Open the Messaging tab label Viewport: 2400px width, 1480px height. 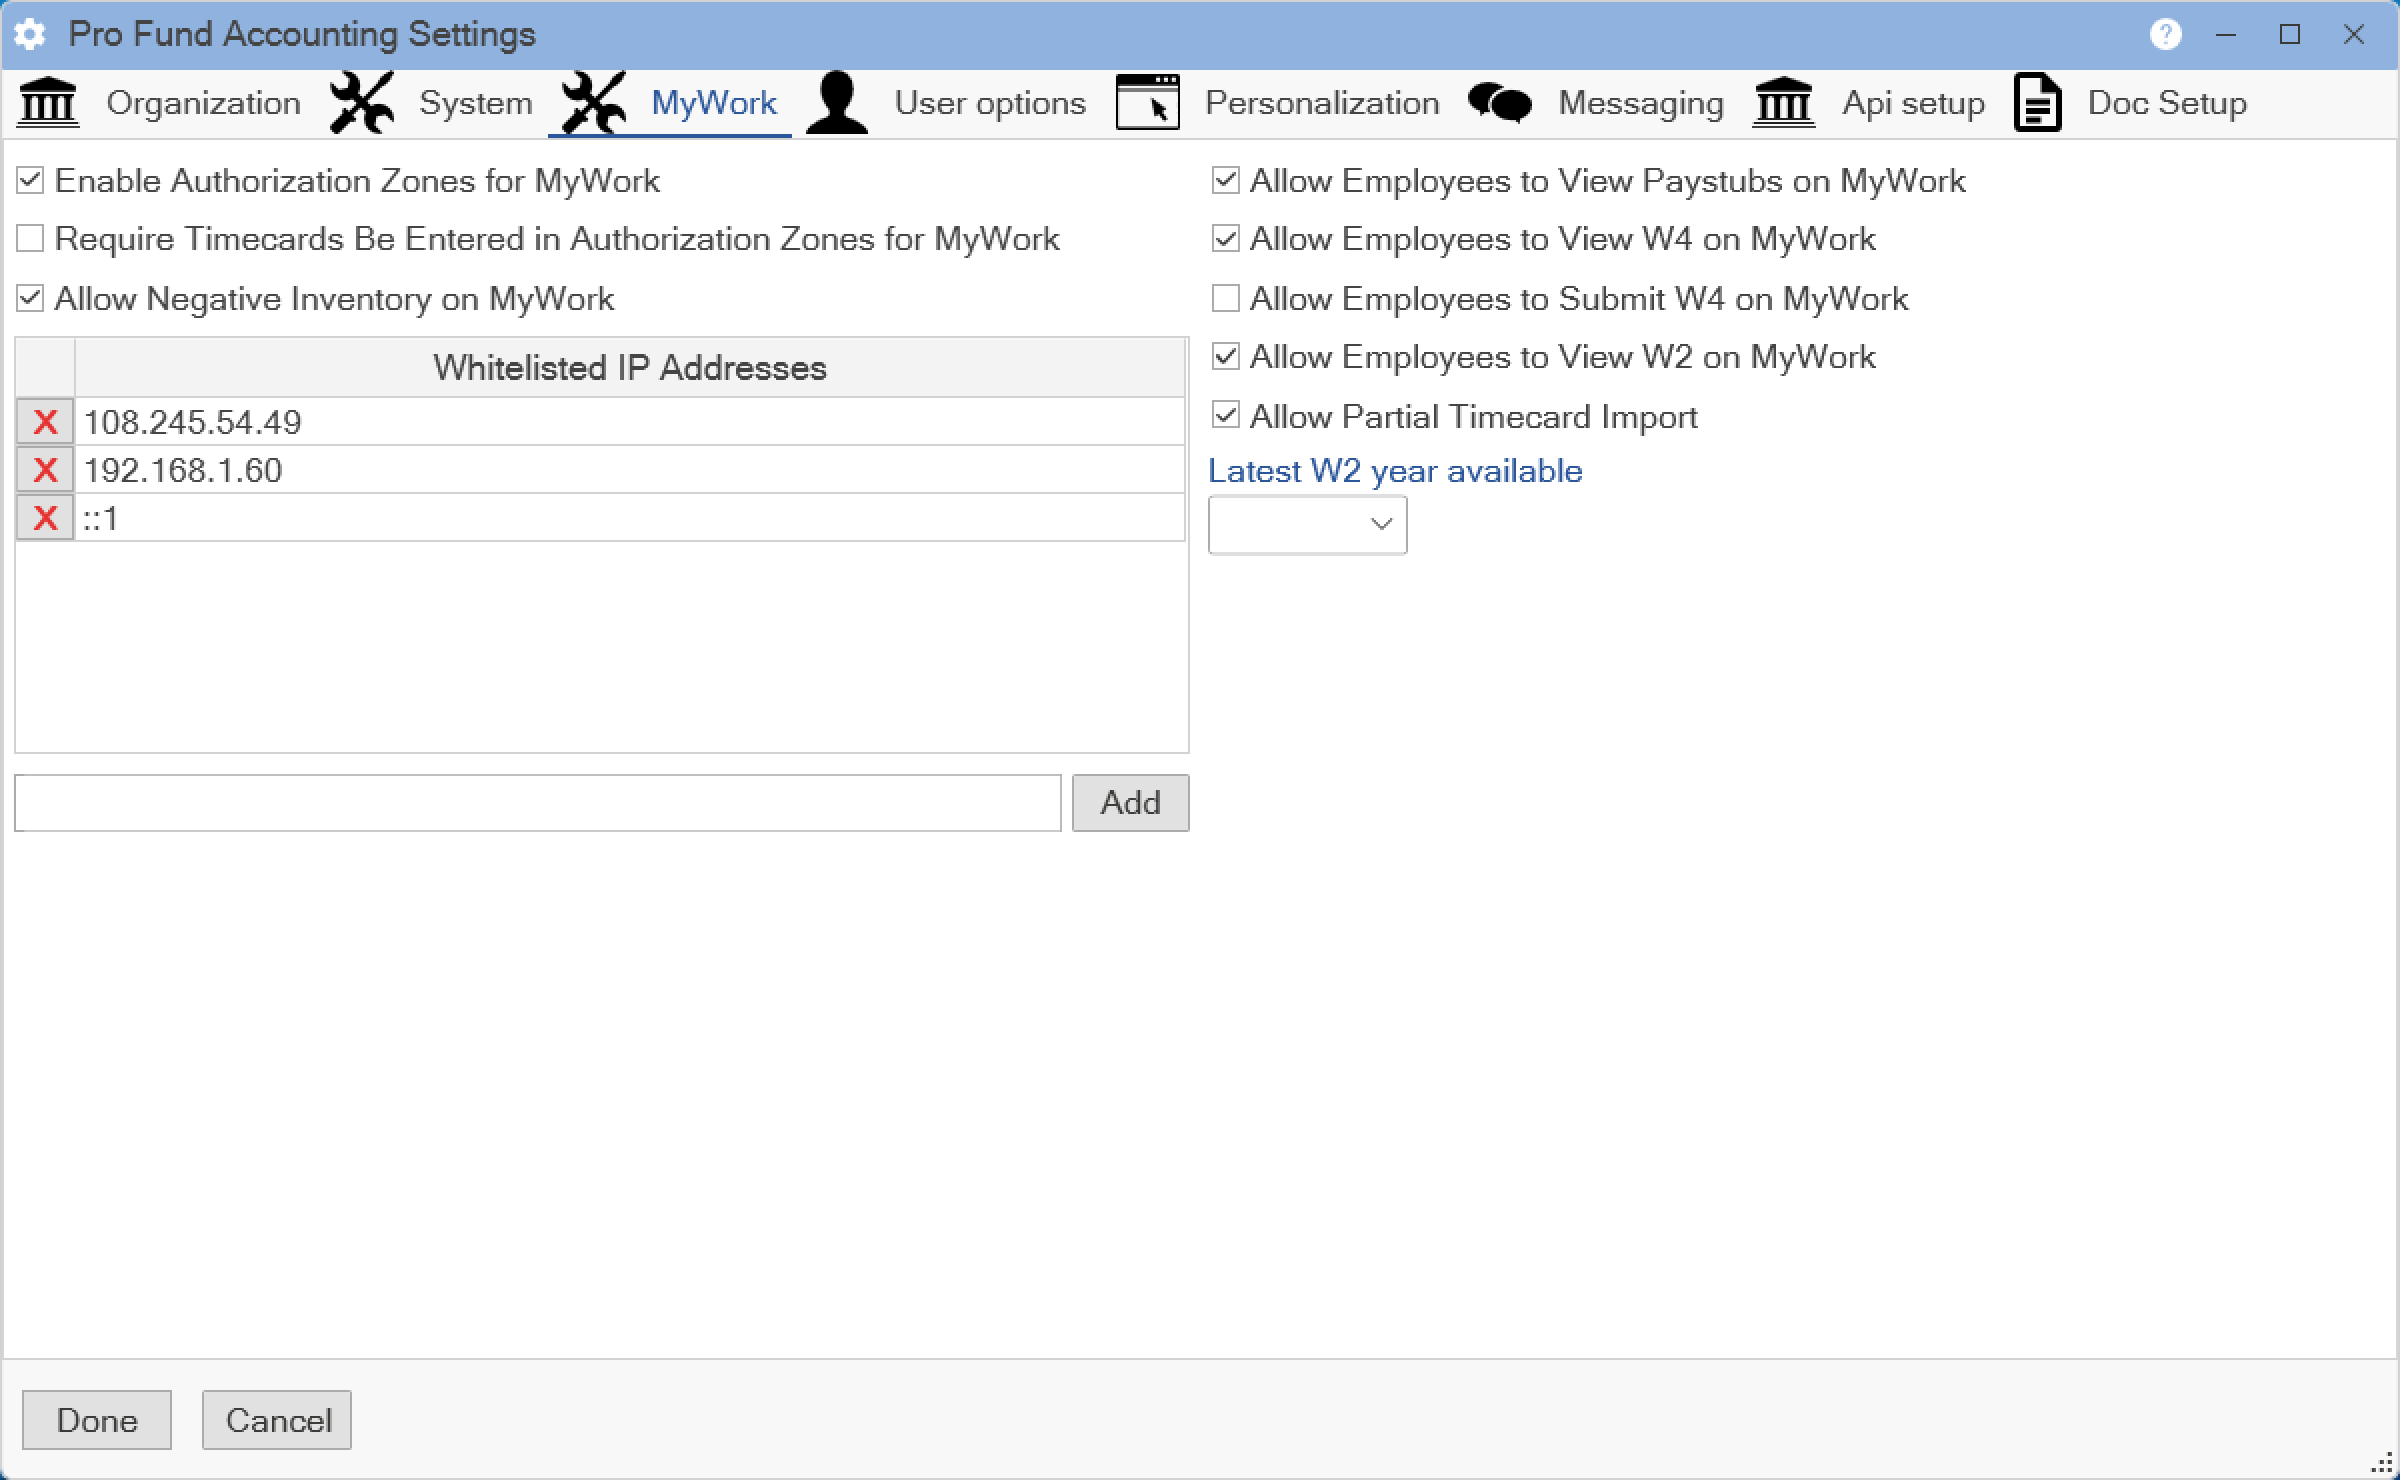click(x=1640, y=103)
